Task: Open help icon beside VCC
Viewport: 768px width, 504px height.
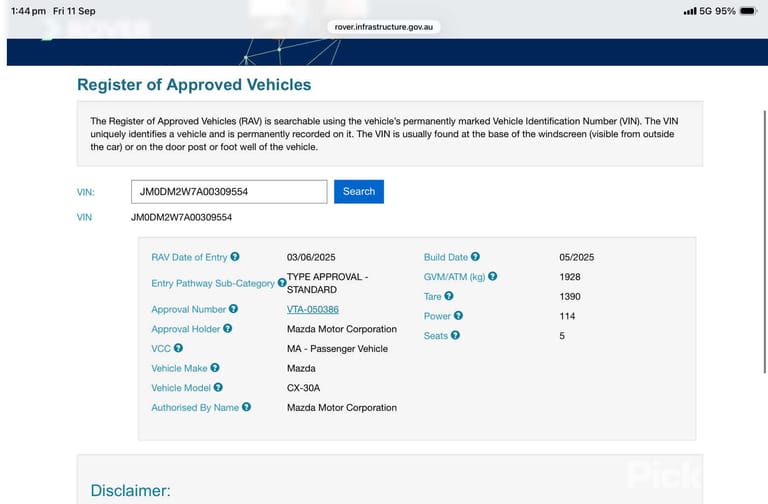Action: 178,348
